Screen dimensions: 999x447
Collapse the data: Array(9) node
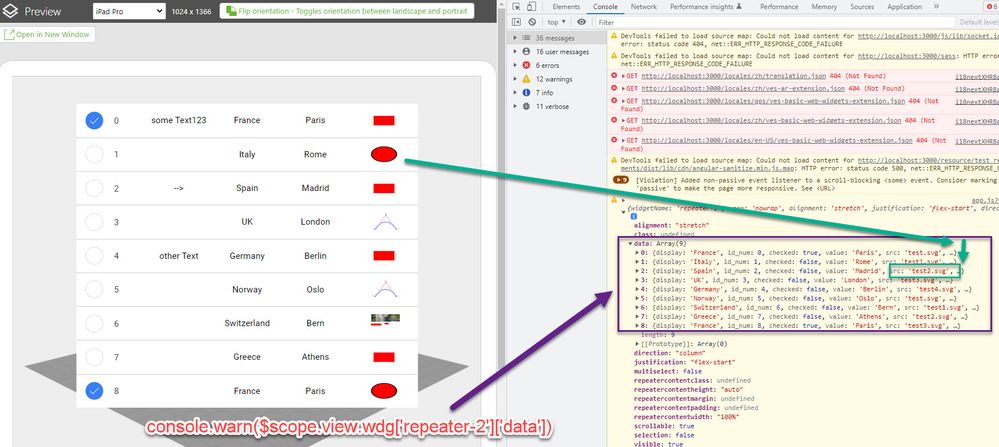[631, 243]
